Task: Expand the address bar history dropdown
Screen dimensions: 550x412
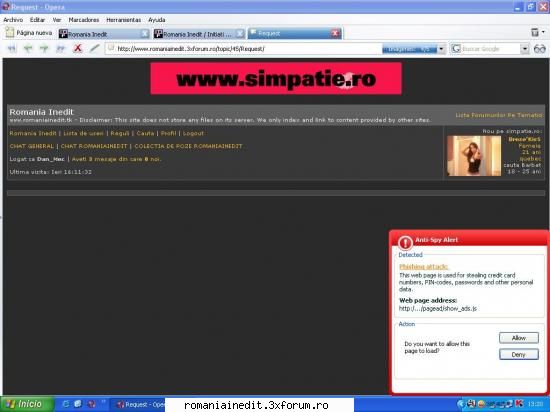Action: [x=441, y=49]
